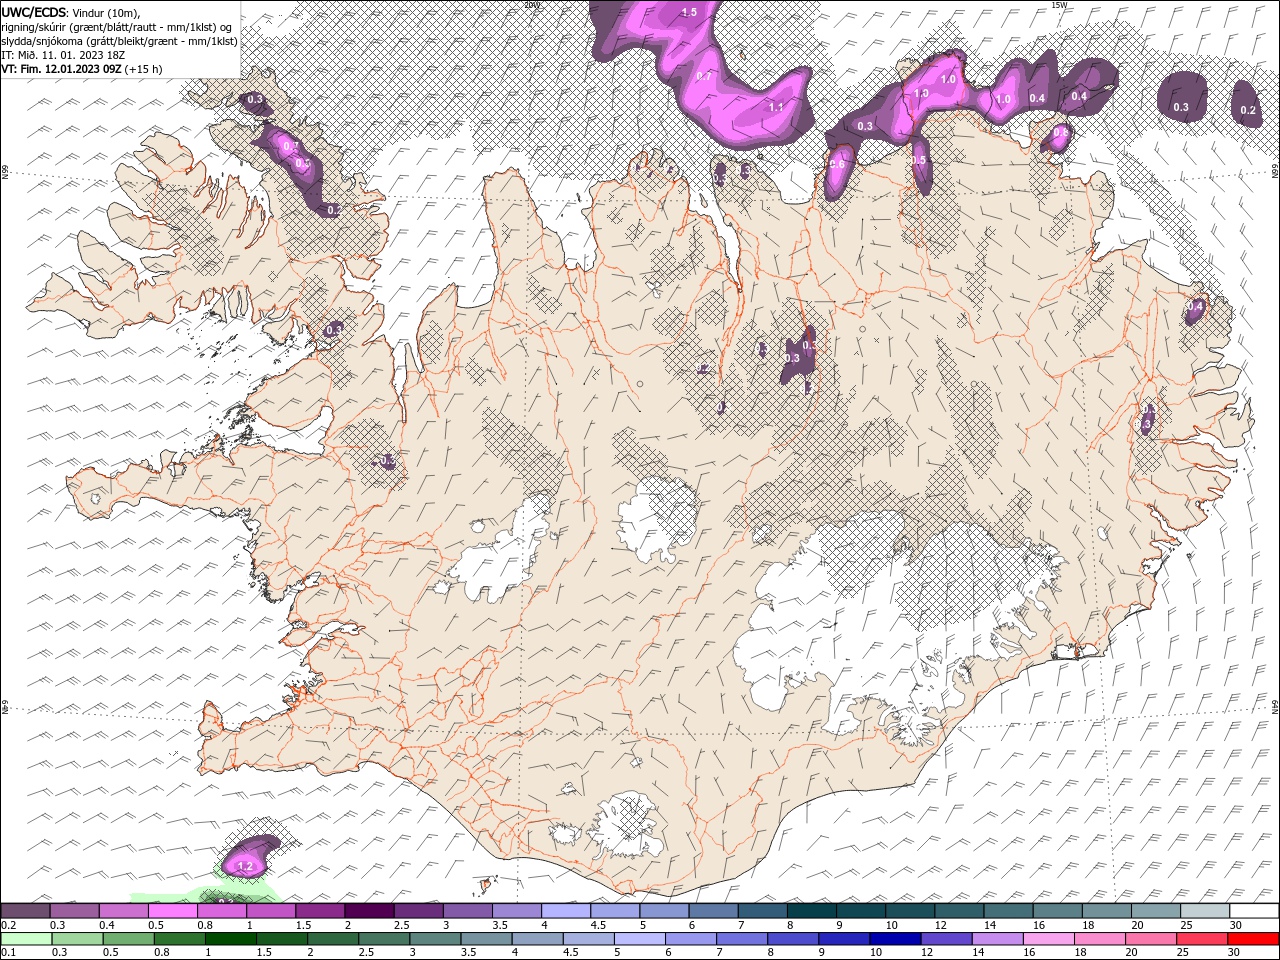The width and height of the screenshot is (1280, 960).
Task: Click the 1.1 snowfall value in magenta band
Action: (776, 106)
